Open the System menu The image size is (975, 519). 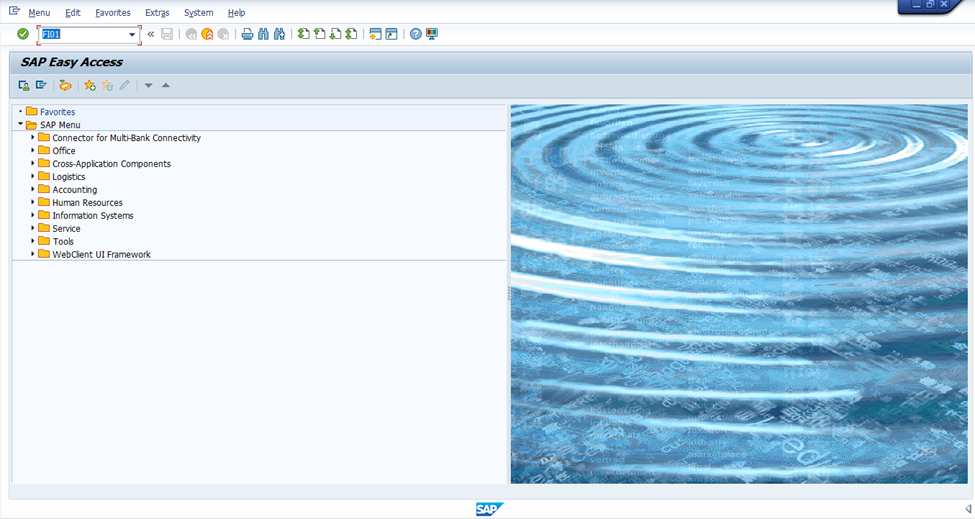tap(198, 12)
